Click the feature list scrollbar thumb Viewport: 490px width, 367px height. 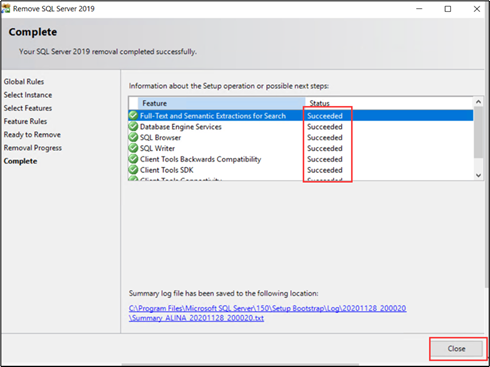point(478,132)
